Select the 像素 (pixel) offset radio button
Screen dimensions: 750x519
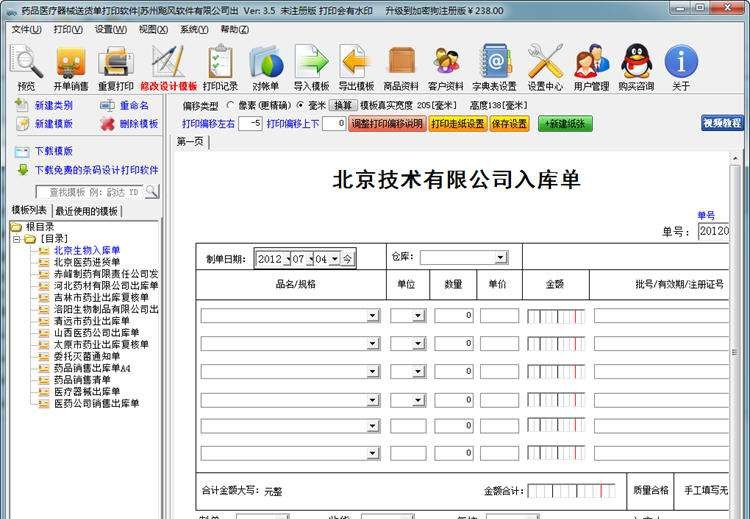pos(232,105)
